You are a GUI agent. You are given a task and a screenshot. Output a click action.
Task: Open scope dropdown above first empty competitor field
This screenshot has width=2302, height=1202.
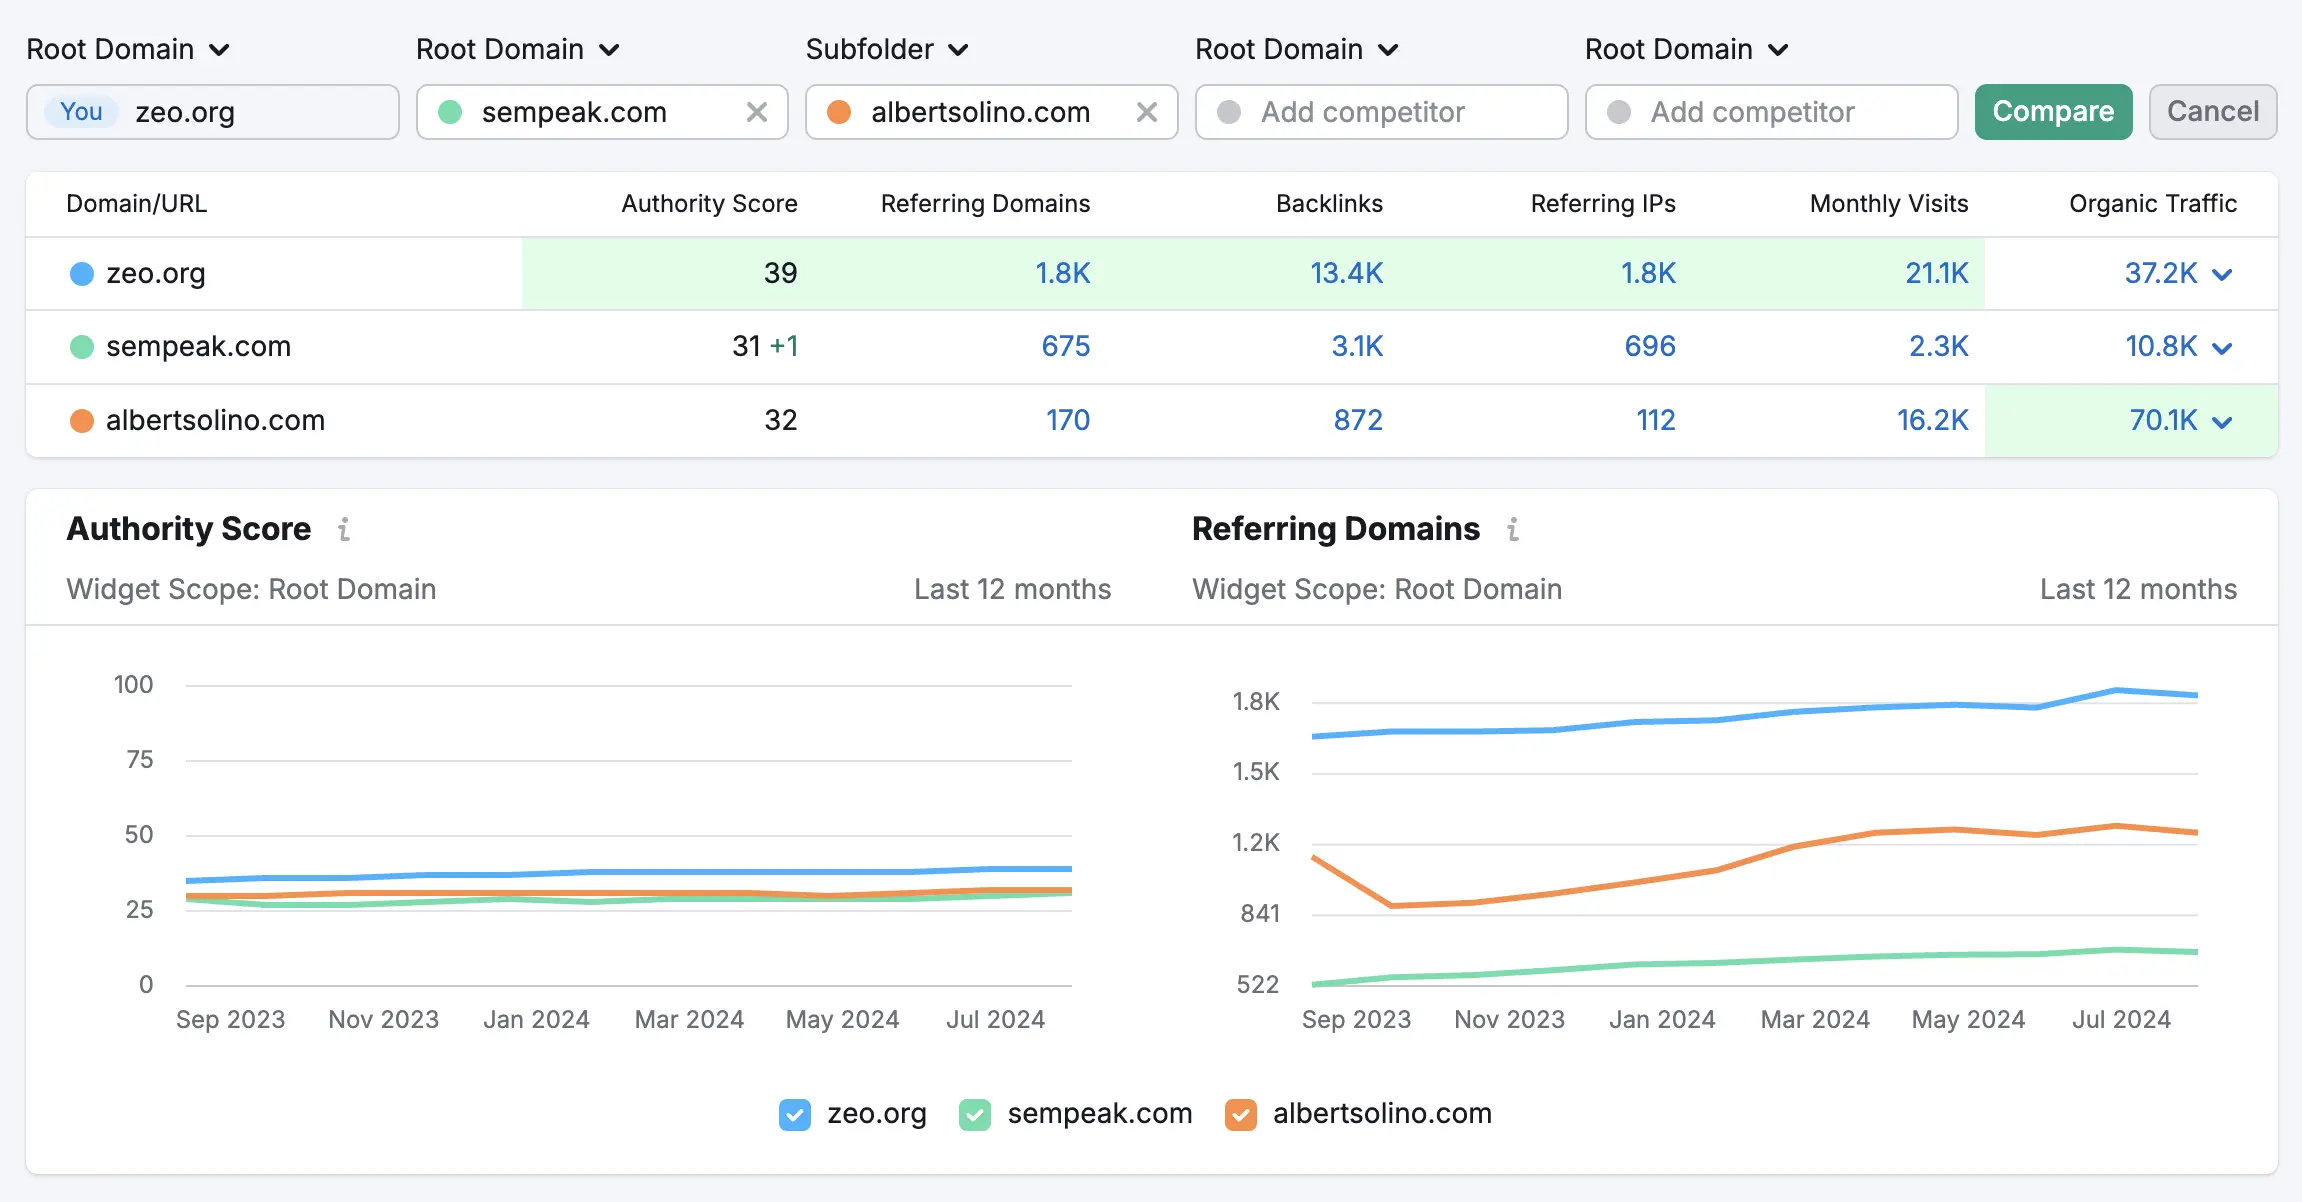tap(1297, 49)
